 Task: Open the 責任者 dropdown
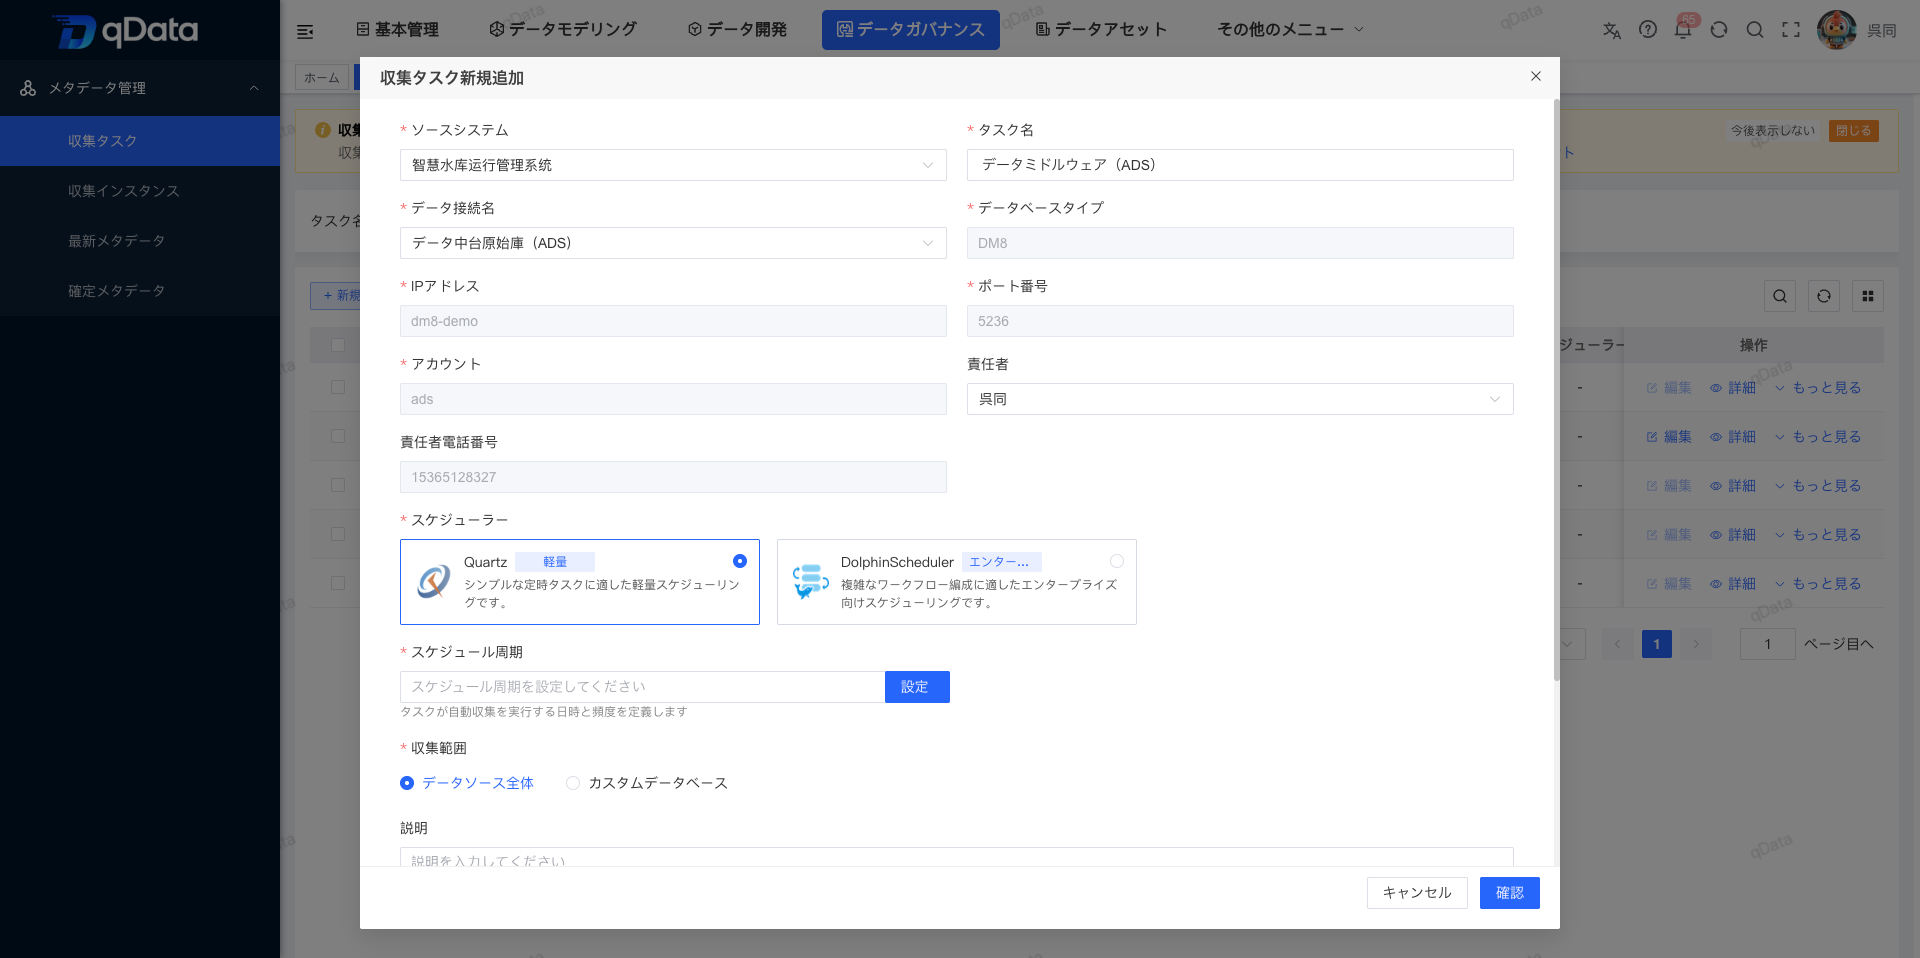[x=1240, y=399]
